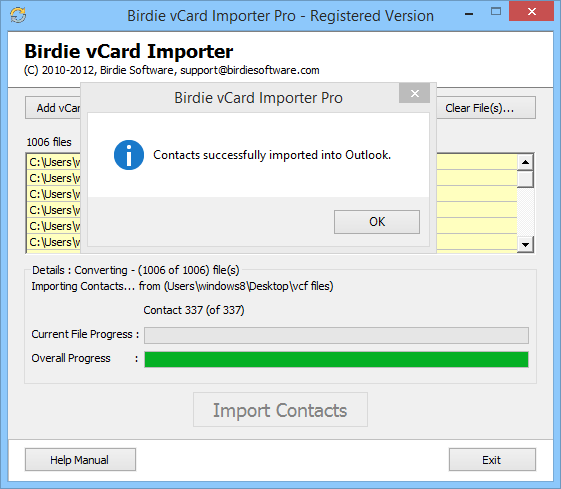Click the Current File Progress bar
The image size is (561, 489).
pos(336,335)
